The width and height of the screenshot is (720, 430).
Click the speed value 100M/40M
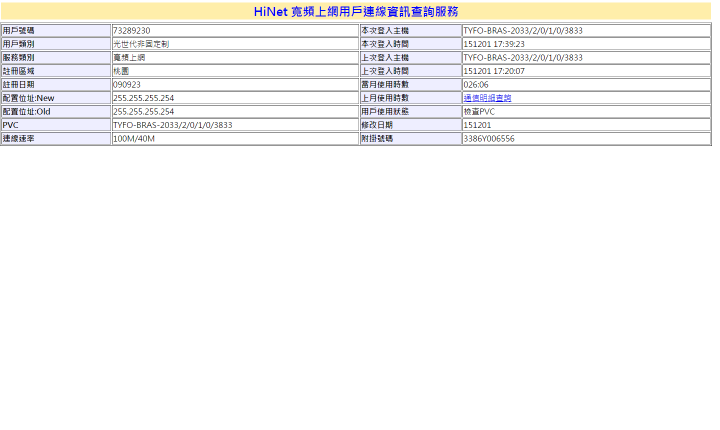pos(134,139)
